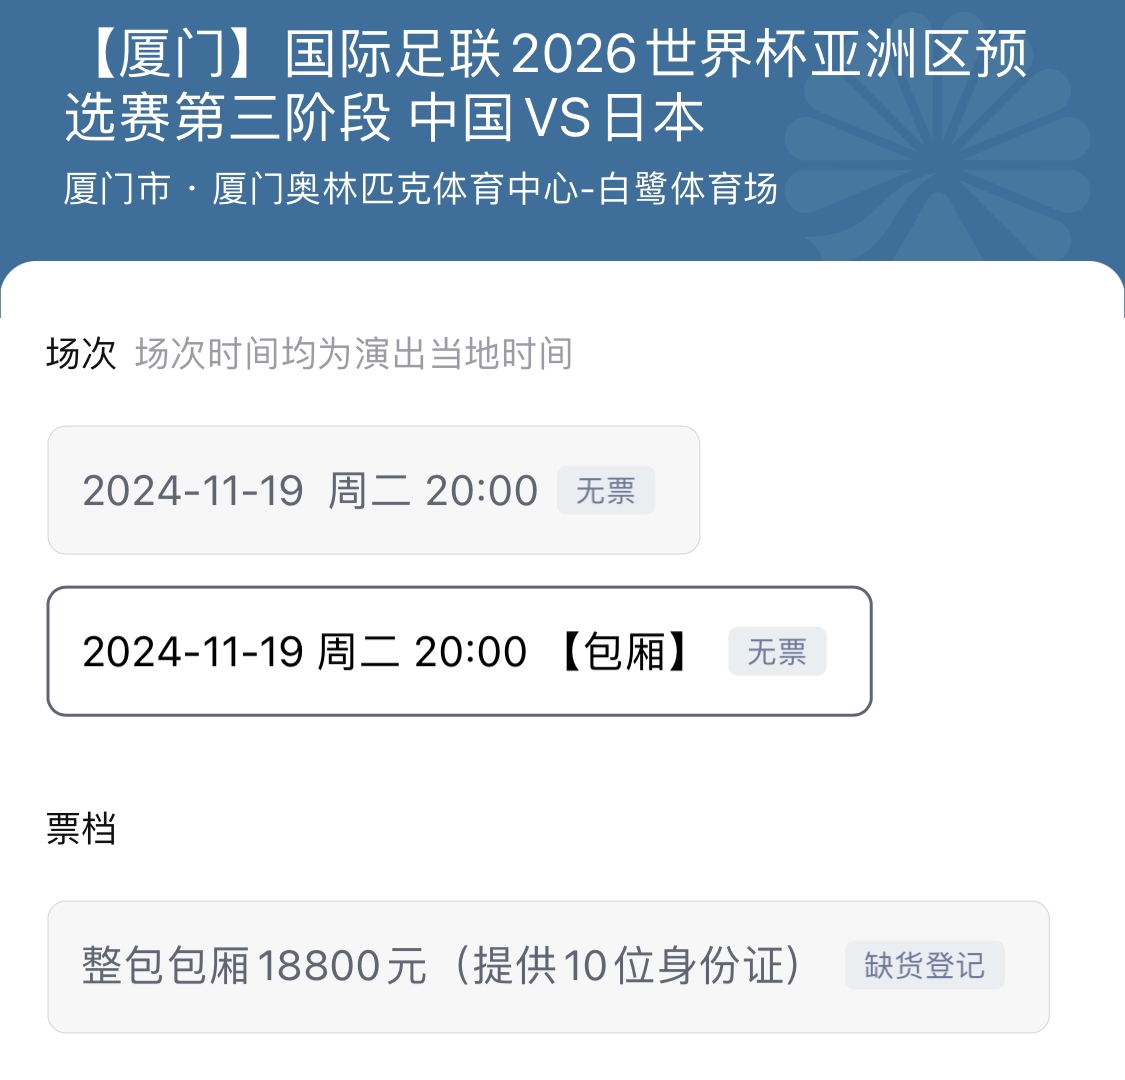Click the 【包厢】 label in the second session
The height and width of the screenshot is (1080, 1125).
(625, 652)
